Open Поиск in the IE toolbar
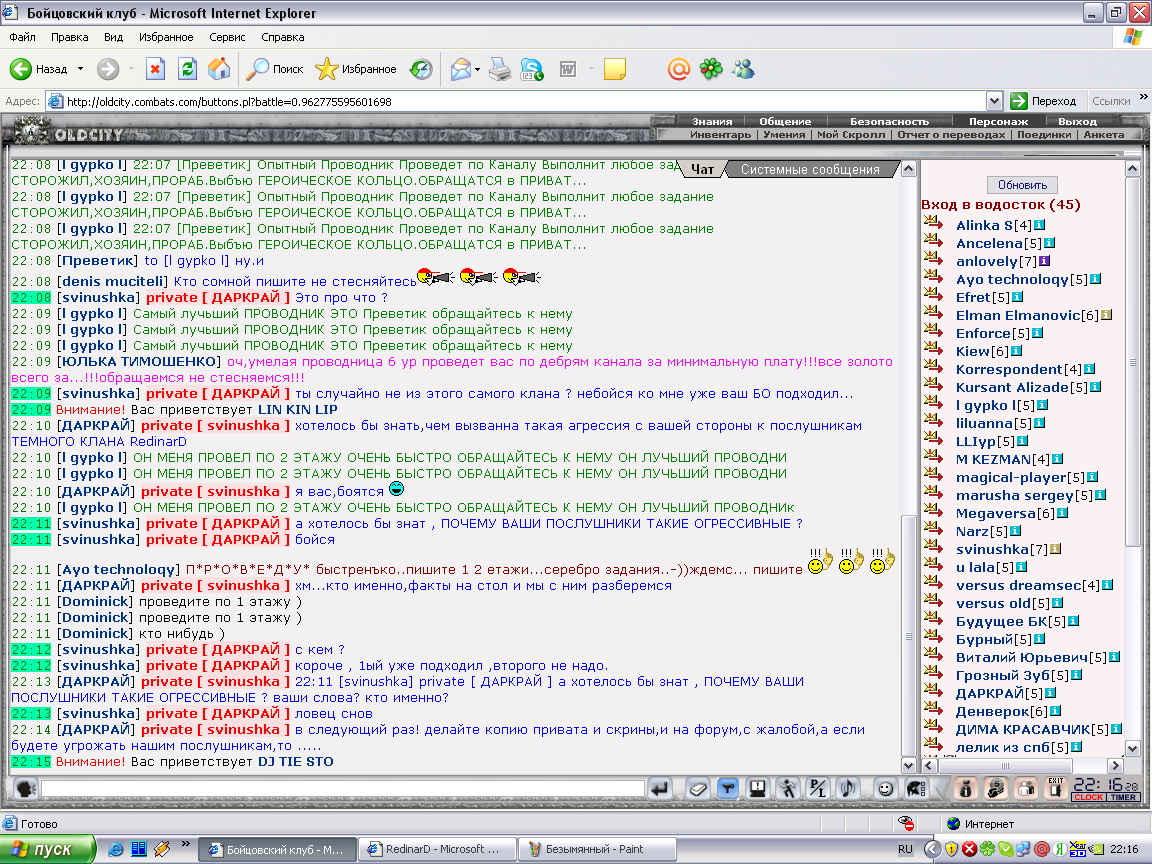 [x=275, y=69]
